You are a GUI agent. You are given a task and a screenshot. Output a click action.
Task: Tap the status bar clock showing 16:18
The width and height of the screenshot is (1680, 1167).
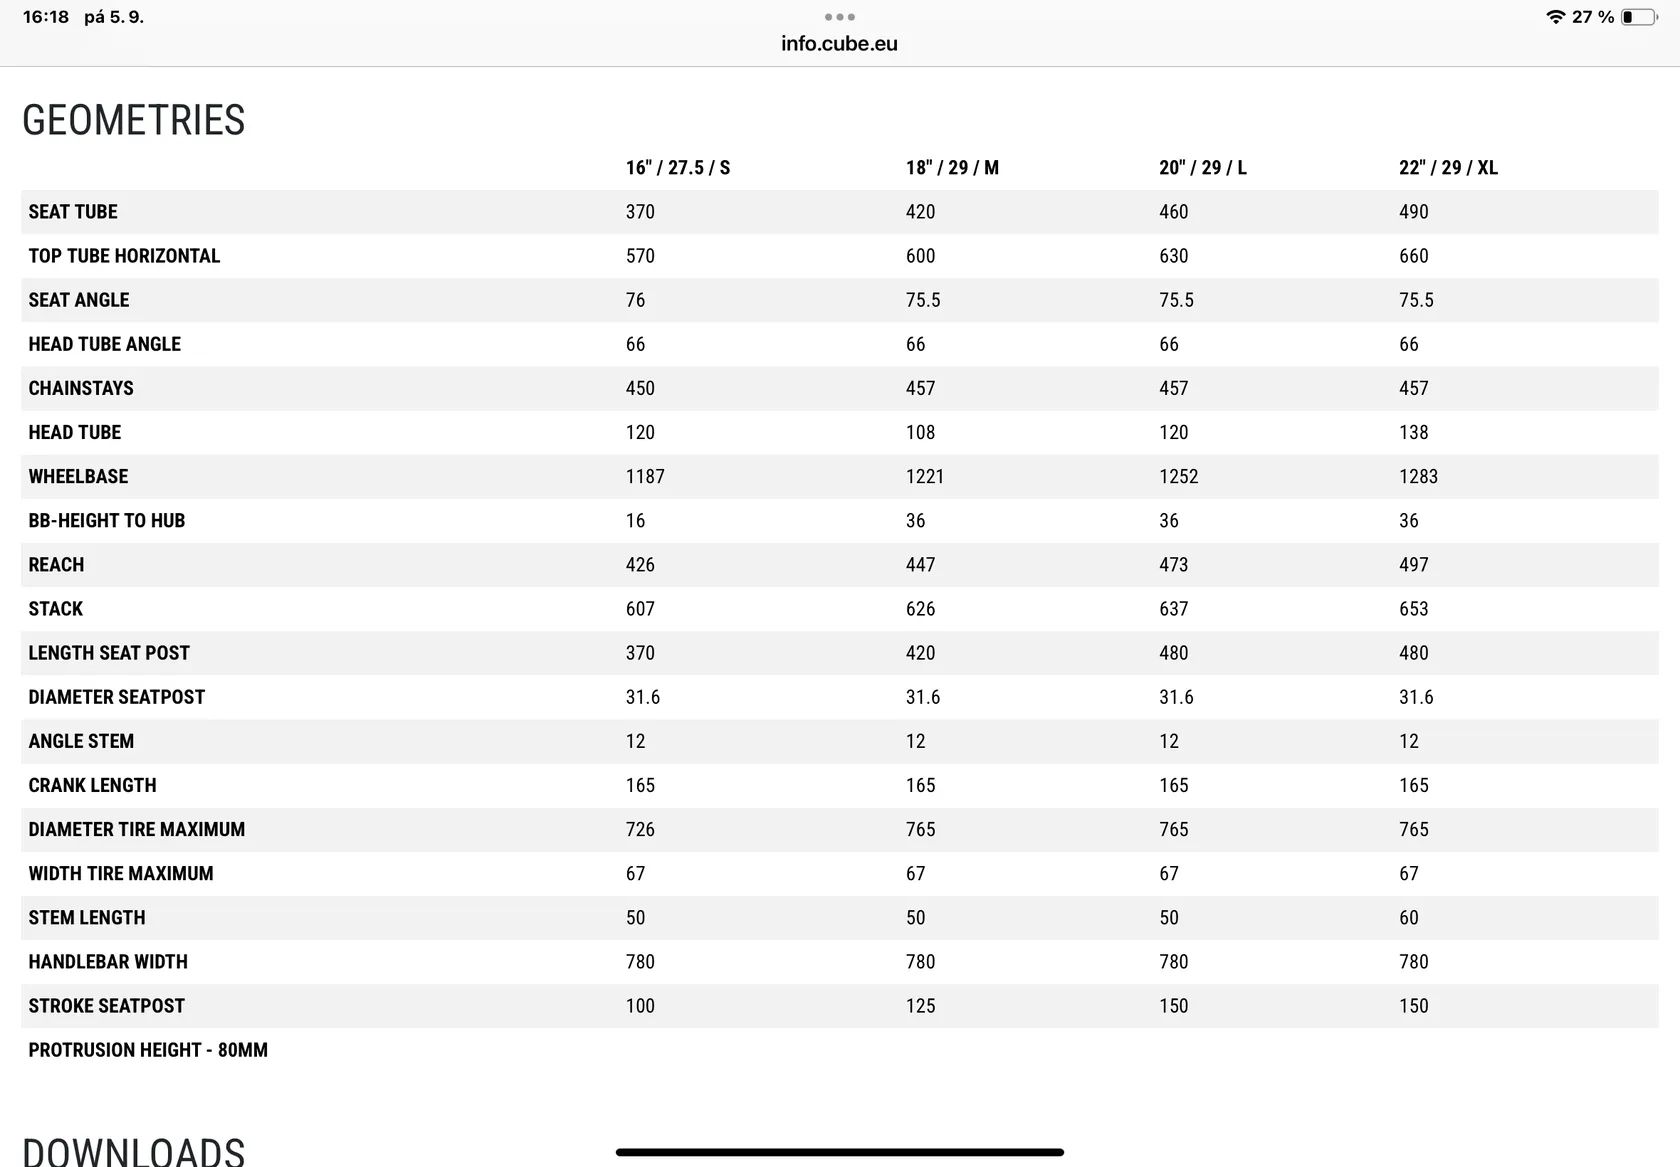[x=46, y=17]
